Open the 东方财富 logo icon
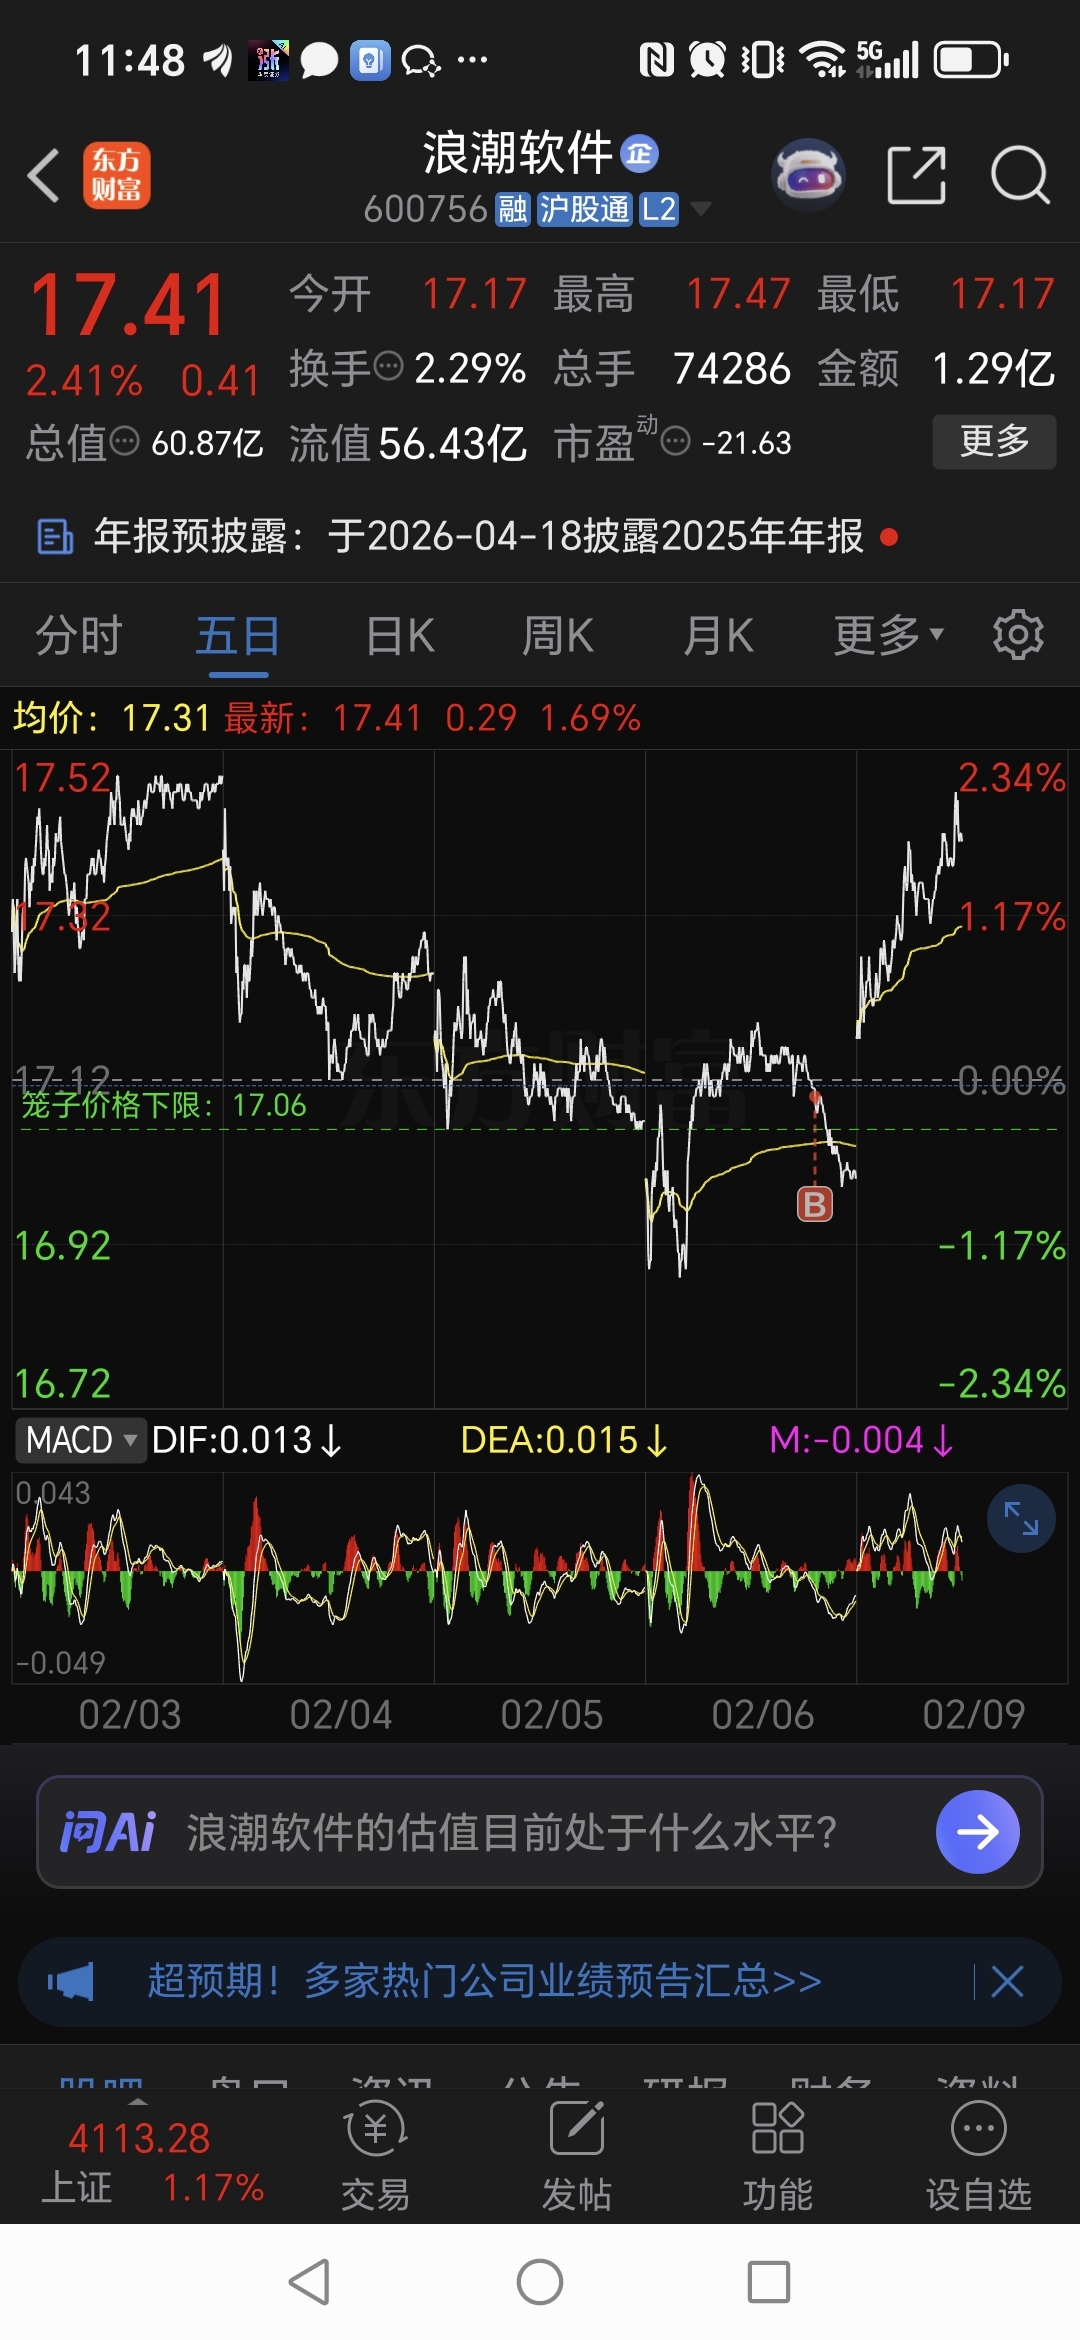This screenshot has width=1080, height=2340. tap(117, 175)
